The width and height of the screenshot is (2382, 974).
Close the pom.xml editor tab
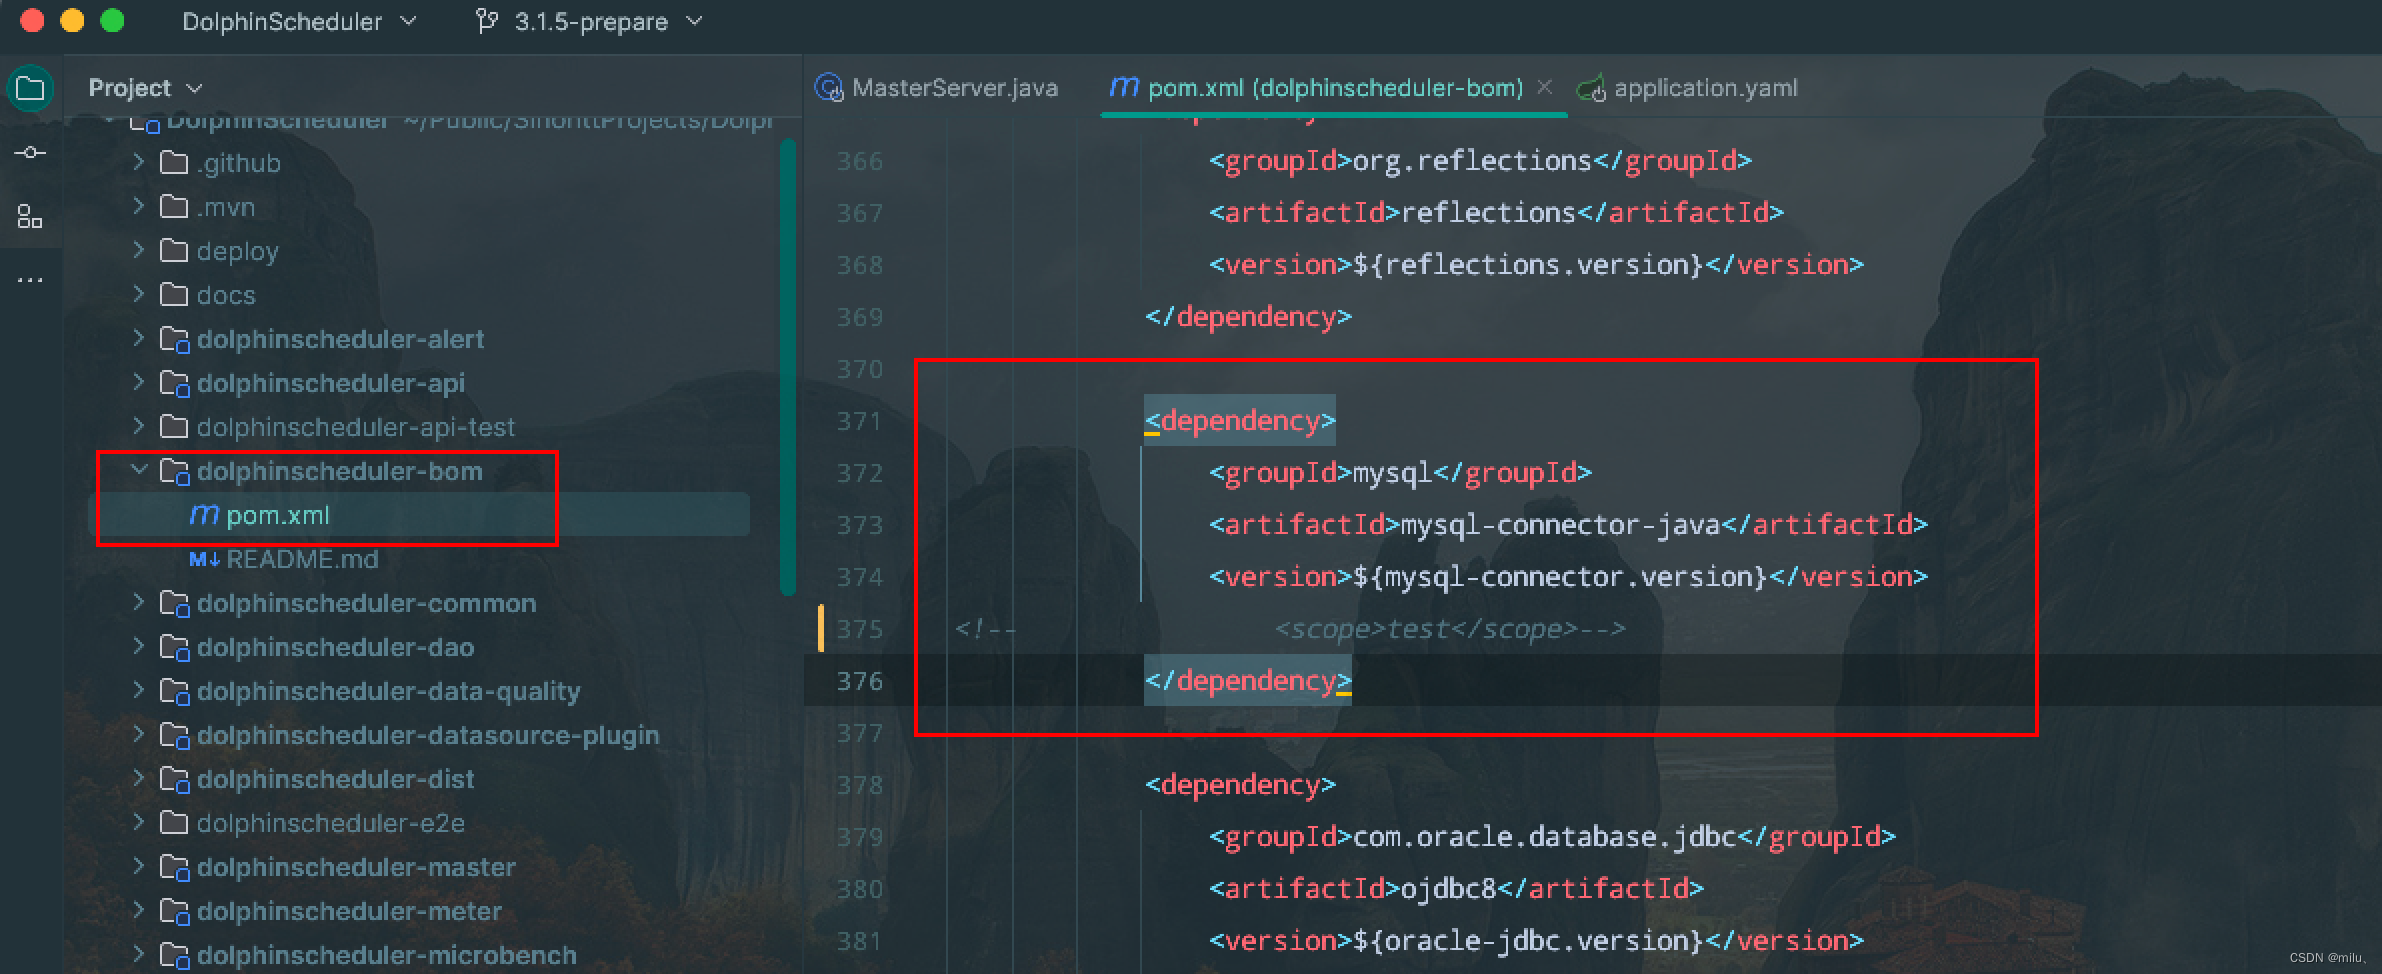1545,88
